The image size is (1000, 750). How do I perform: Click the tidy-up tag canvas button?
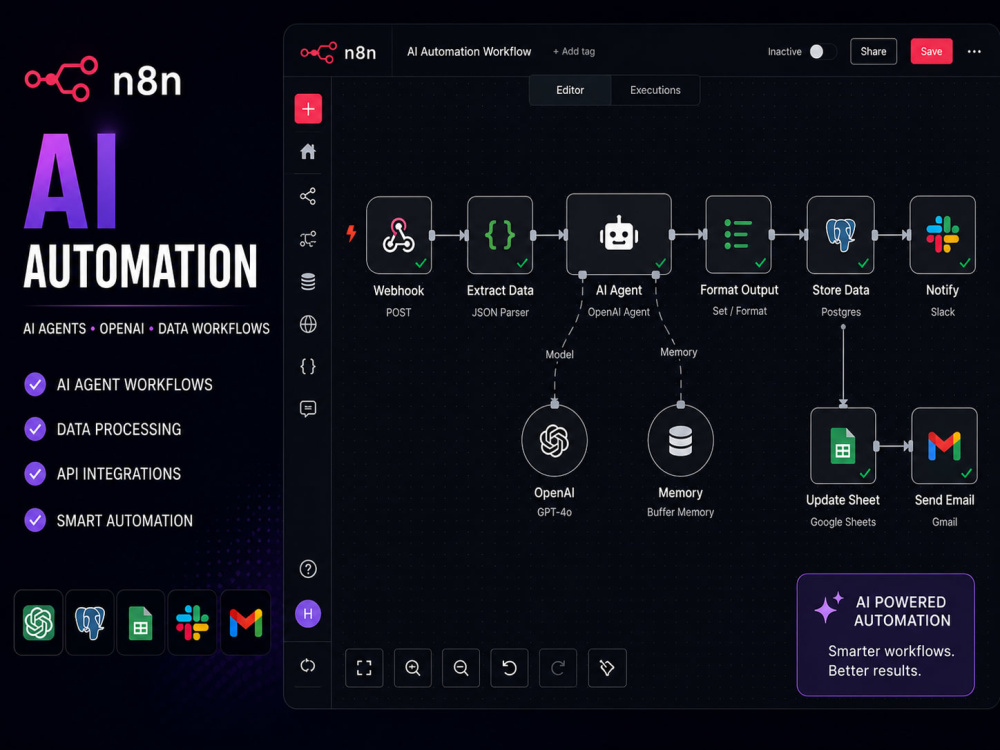coord(607,668)
